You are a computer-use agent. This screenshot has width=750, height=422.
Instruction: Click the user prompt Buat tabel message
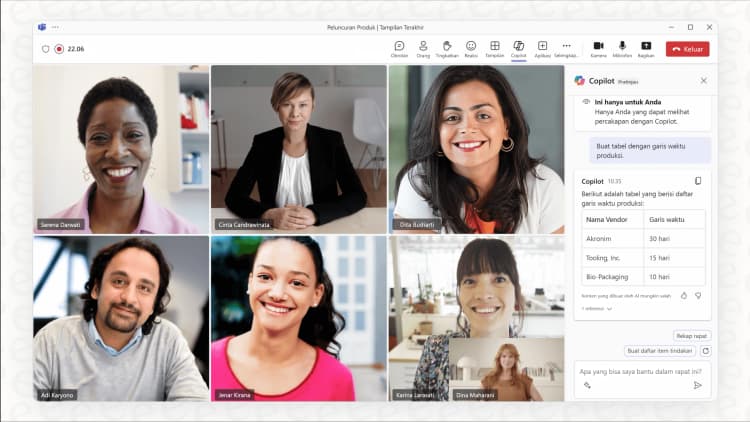[651, 151]
